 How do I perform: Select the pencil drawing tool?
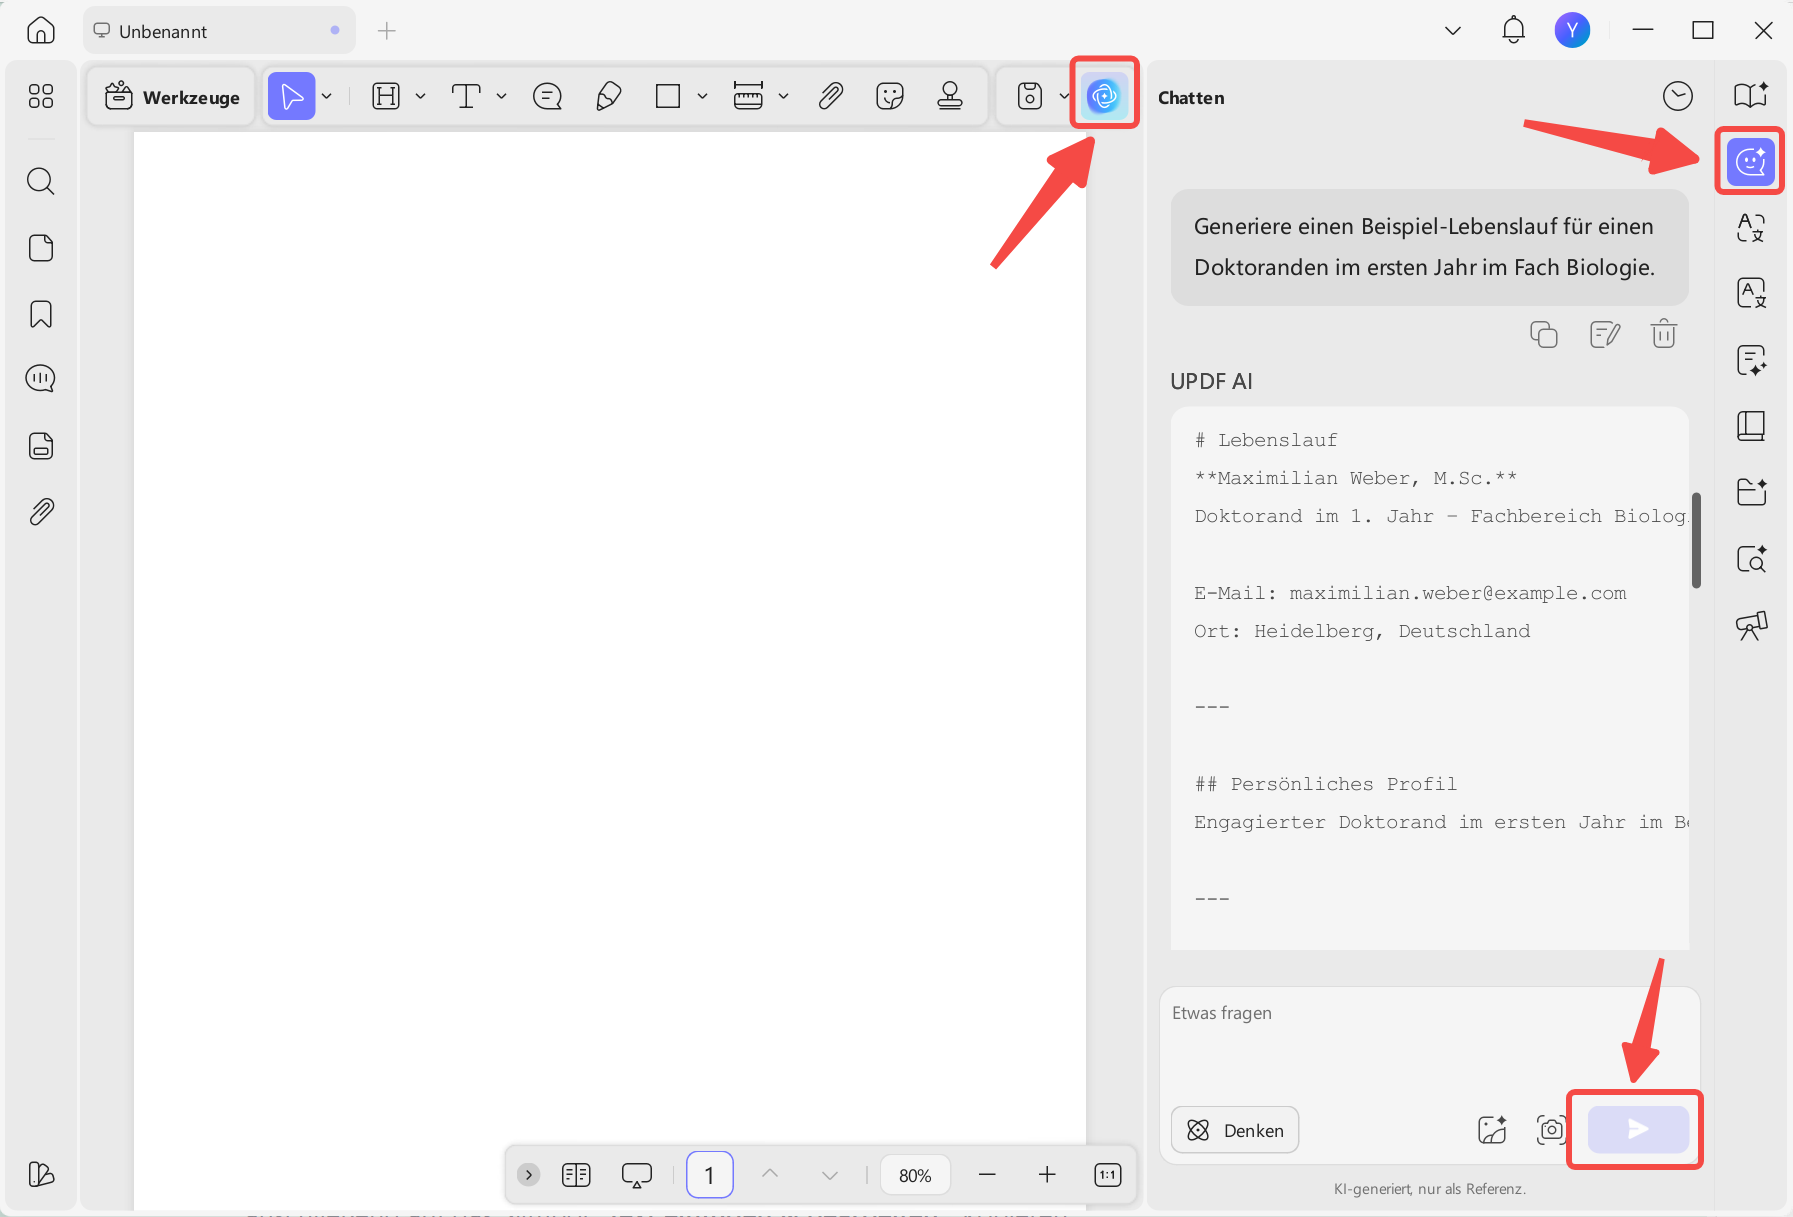(x=608, y=96)
